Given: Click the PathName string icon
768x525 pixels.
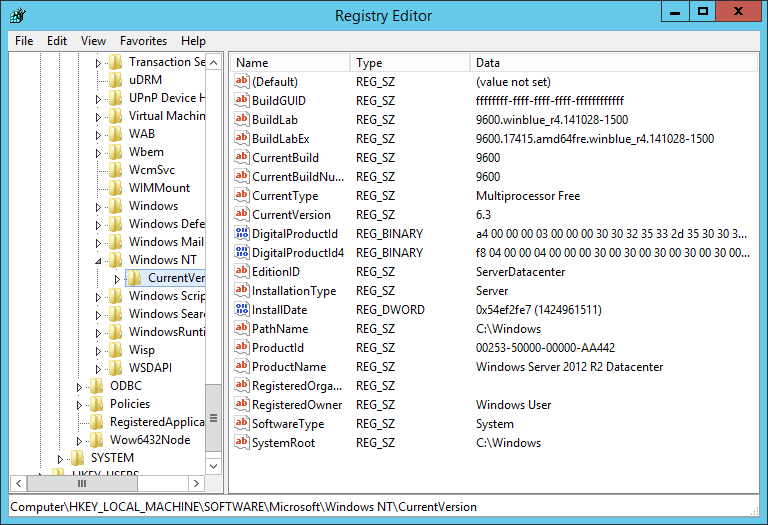Looking at the screenshot, I should 241,329.
